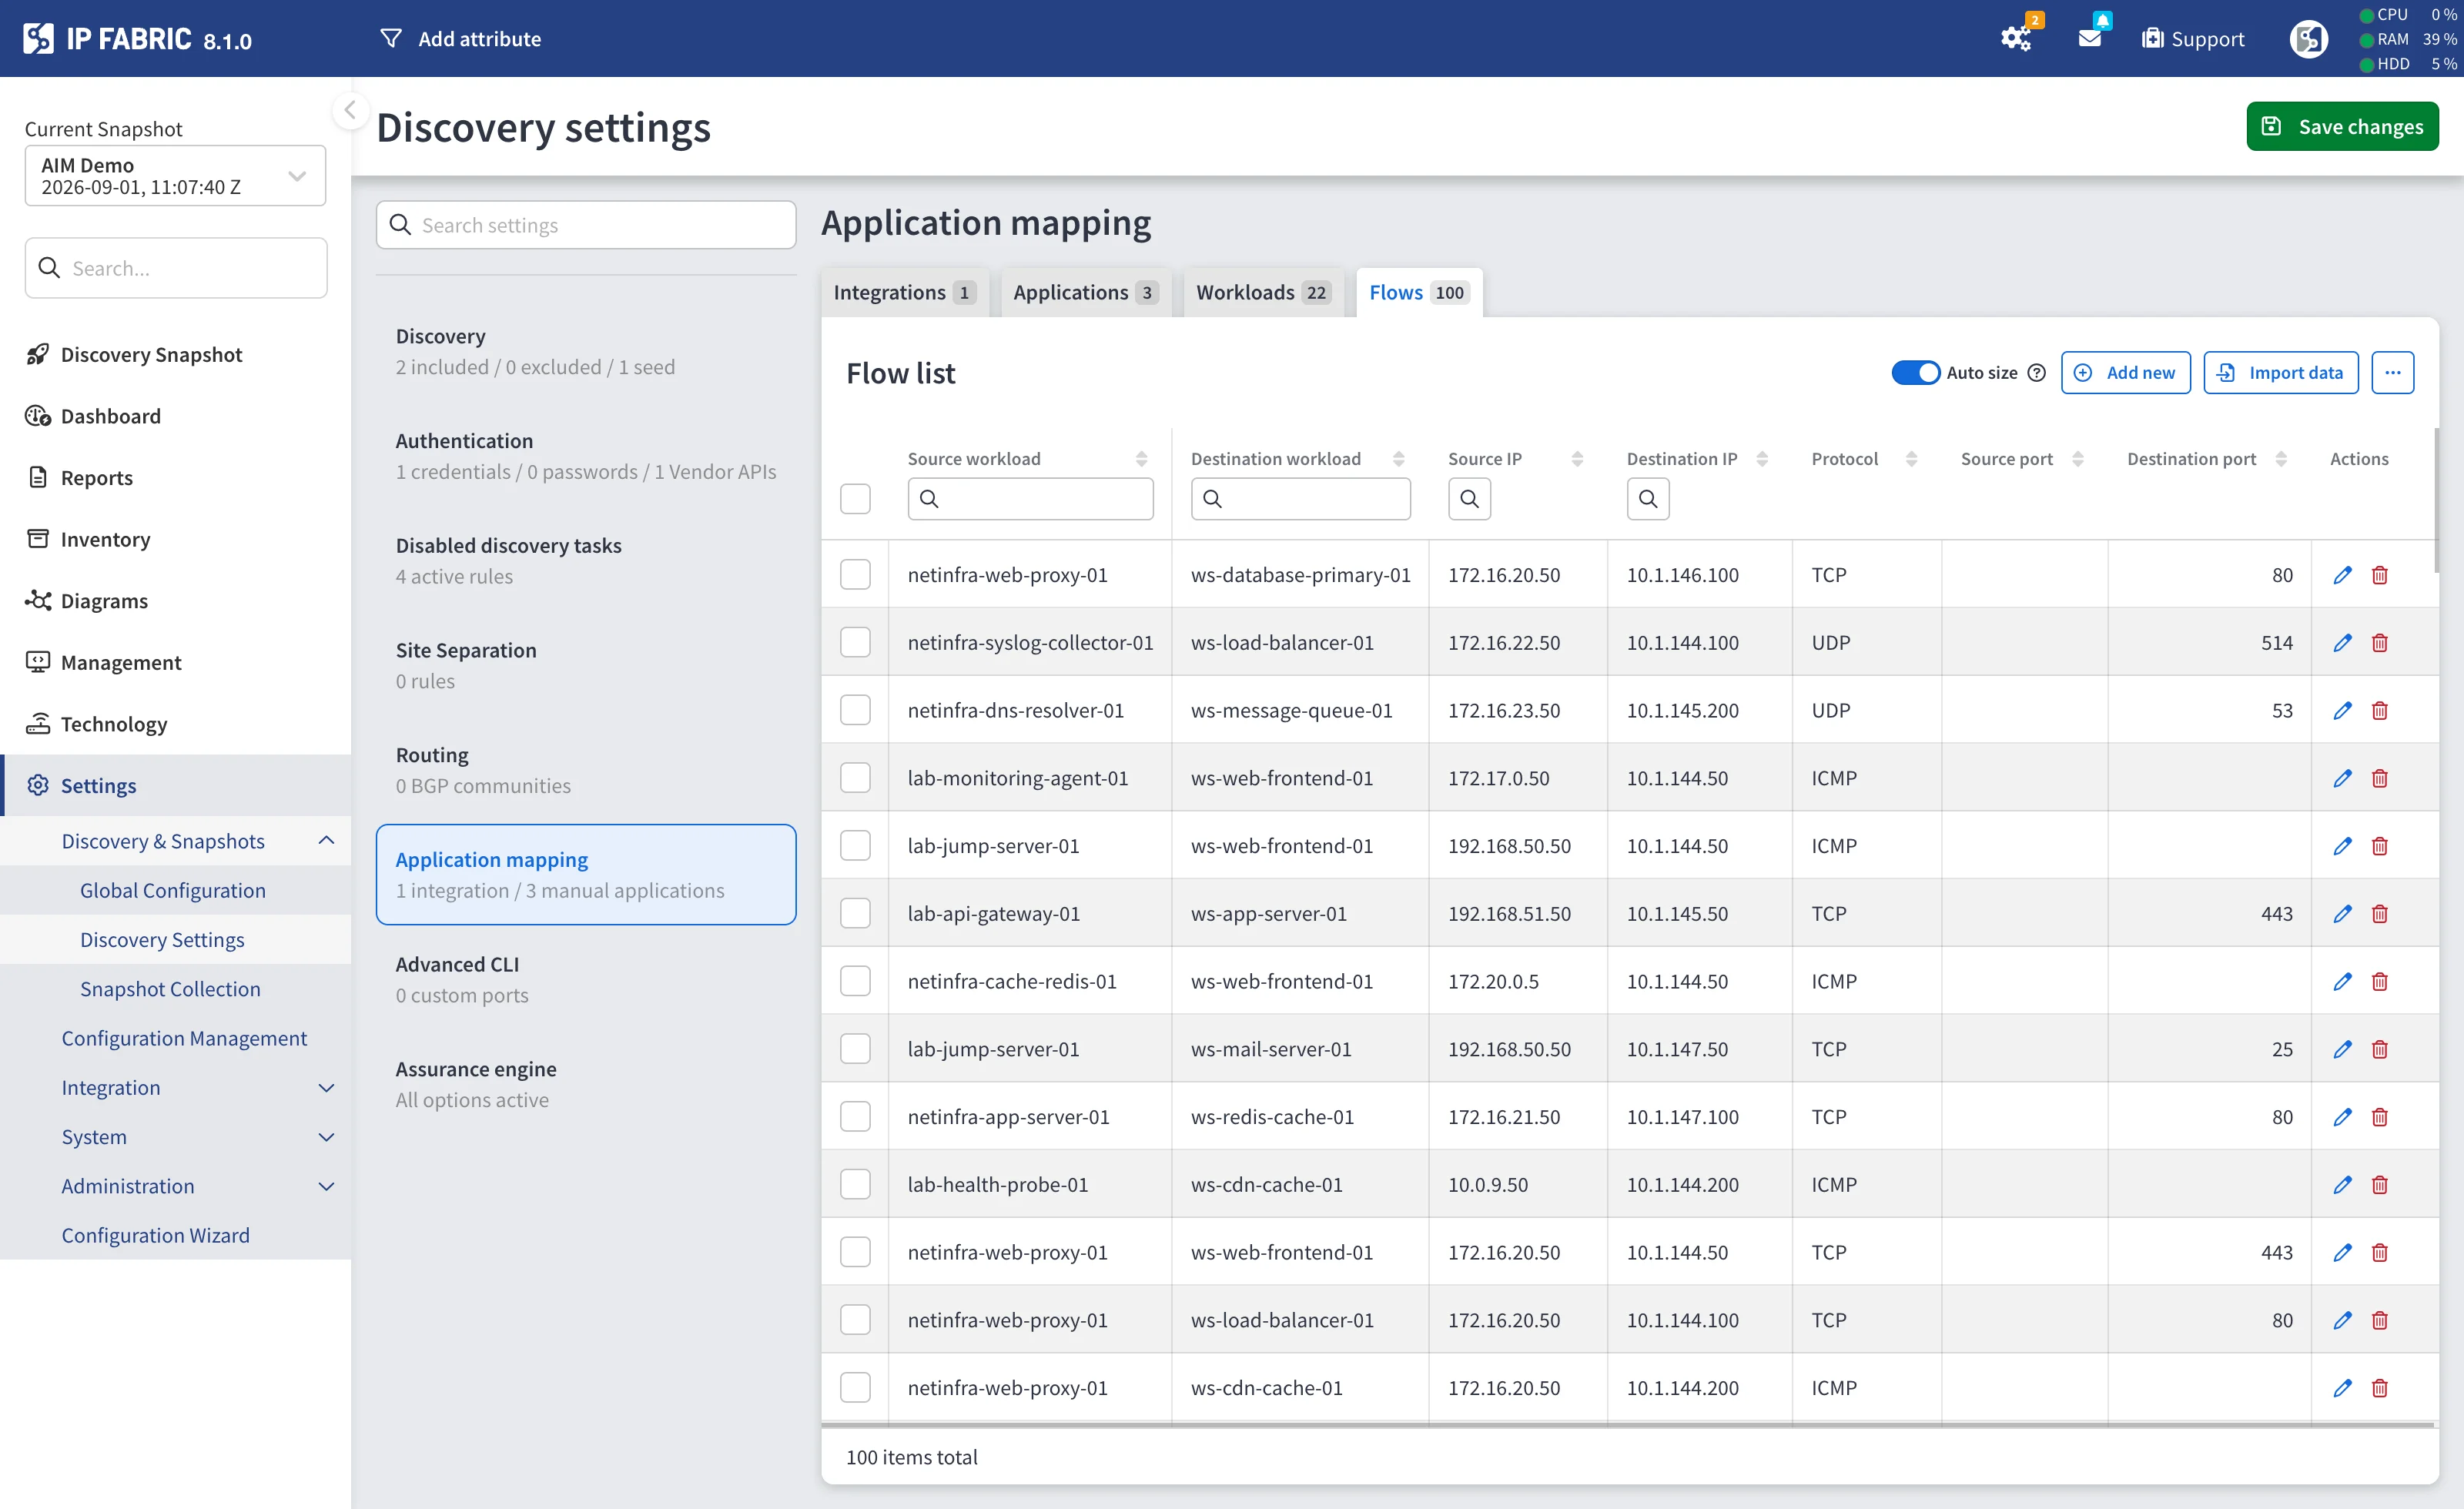Edit the netinfra-syslog-collector-01 flow row
Viewport: 2464px width, 1509px height.
[x=2342, y=643]
